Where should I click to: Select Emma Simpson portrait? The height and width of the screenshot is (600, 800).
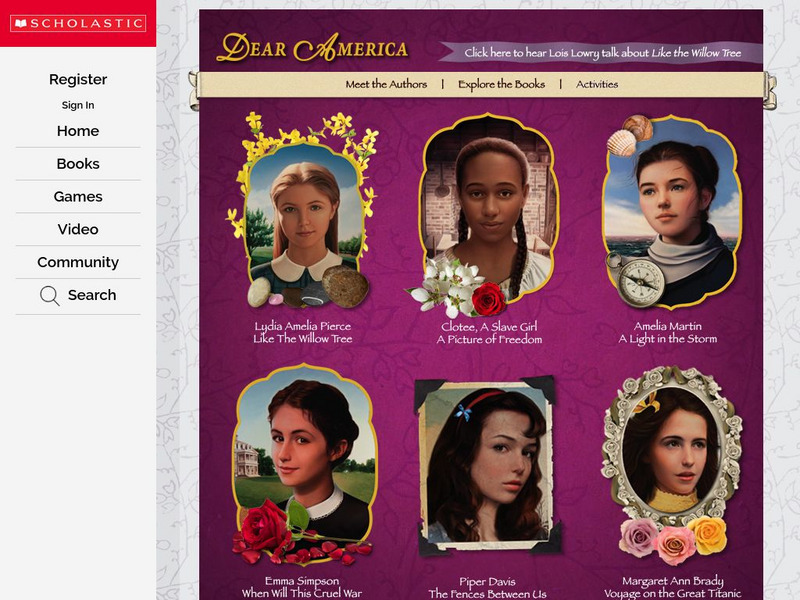coord(305,464)
